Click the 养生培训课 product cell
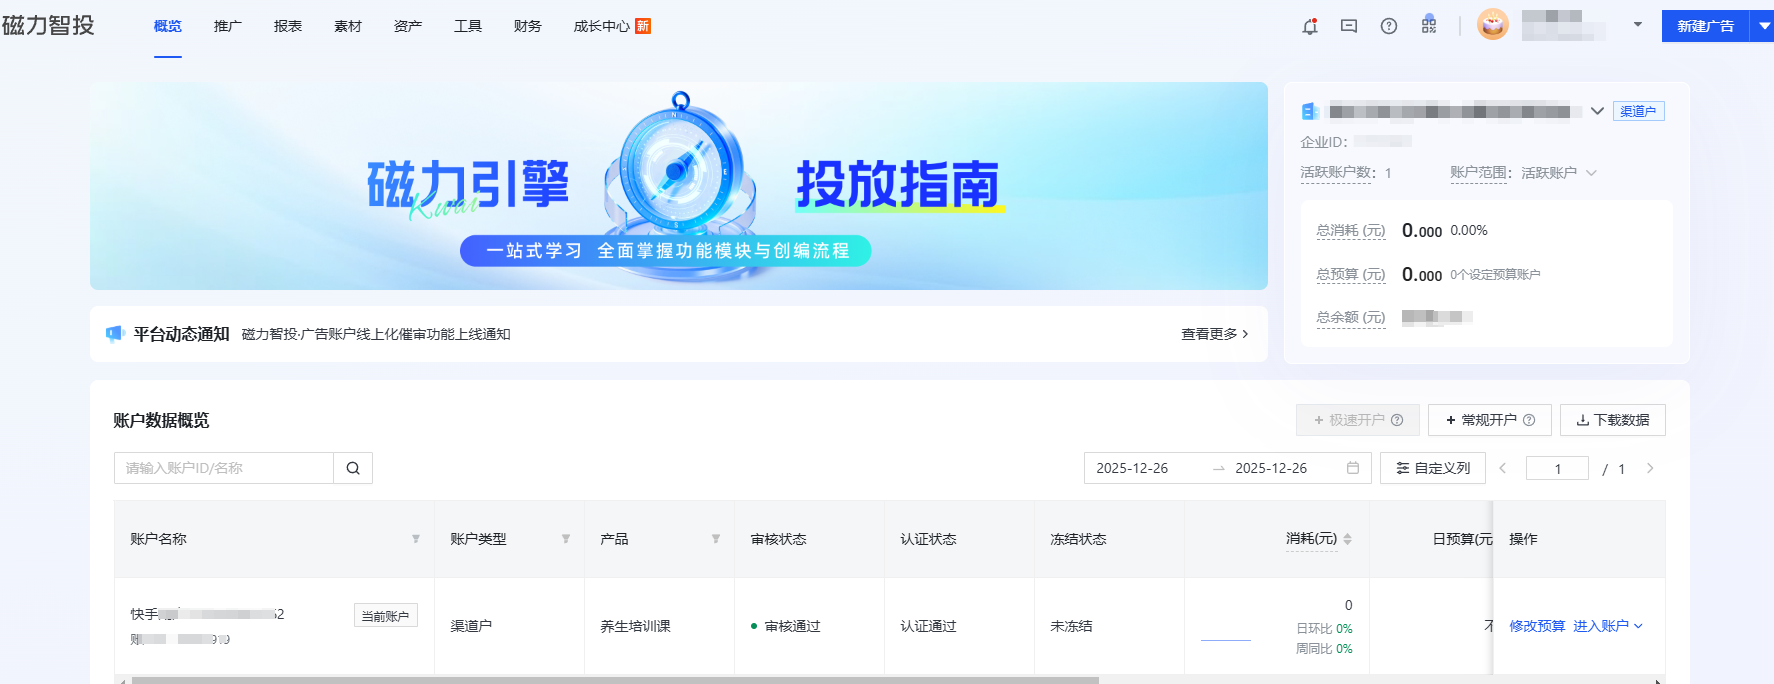The image size is (1774, 684). click(635, 626)
